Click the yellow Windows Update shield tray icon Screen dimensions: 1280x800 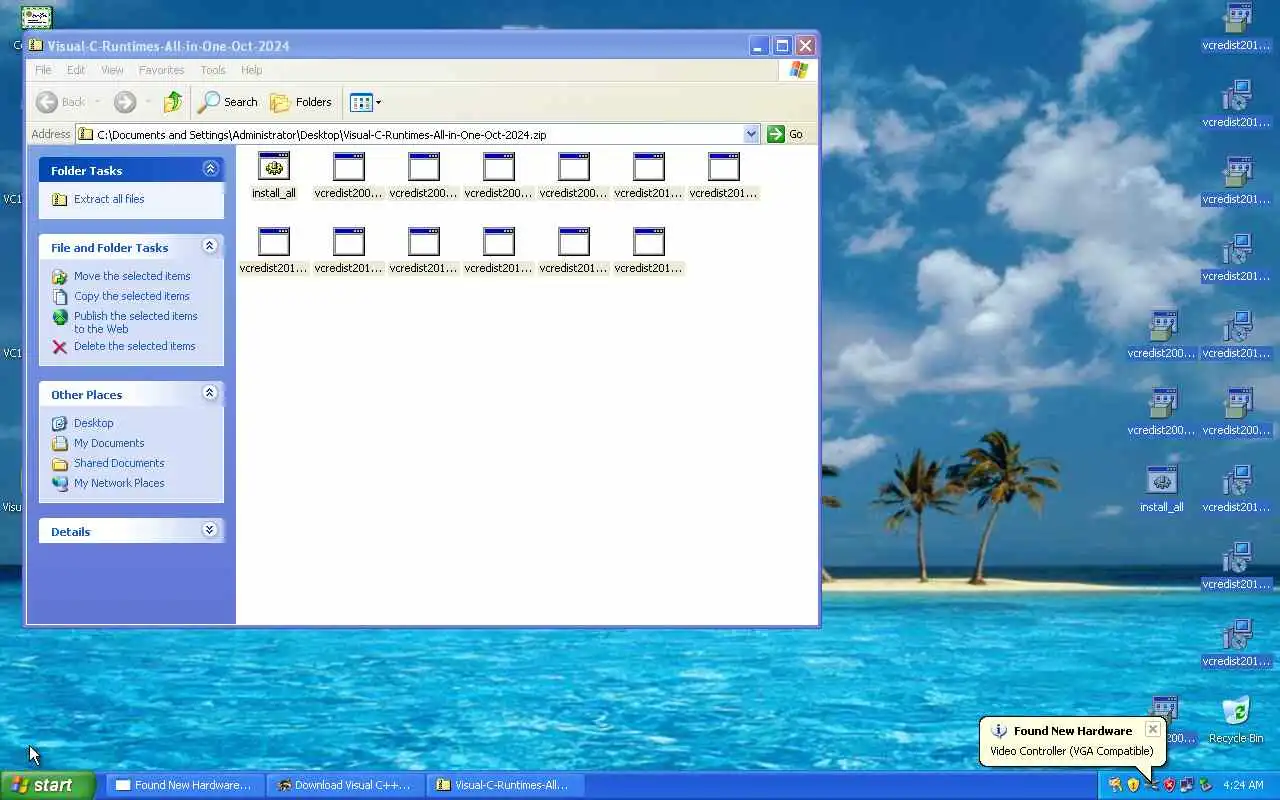(1133, 785)
